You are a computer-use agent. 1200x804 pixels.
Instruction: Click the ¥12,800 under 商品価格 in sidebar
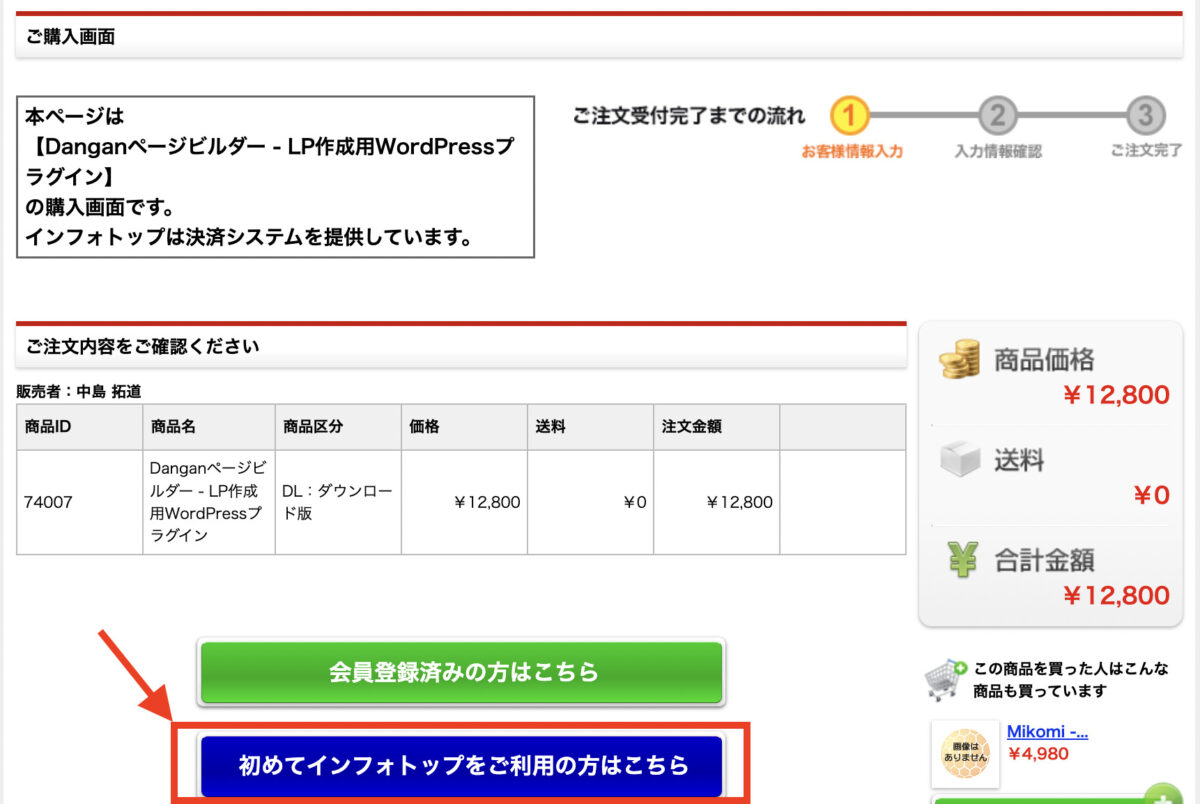click(1116, 395)
